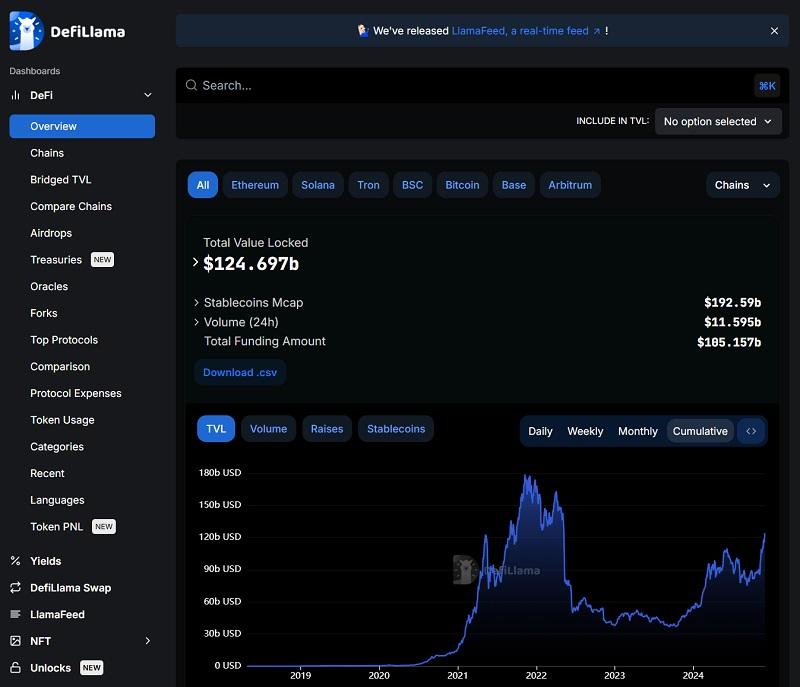Expand the Stablecoins Mcap row
Screen dimensions: 800x687
(x=196, y=302)
